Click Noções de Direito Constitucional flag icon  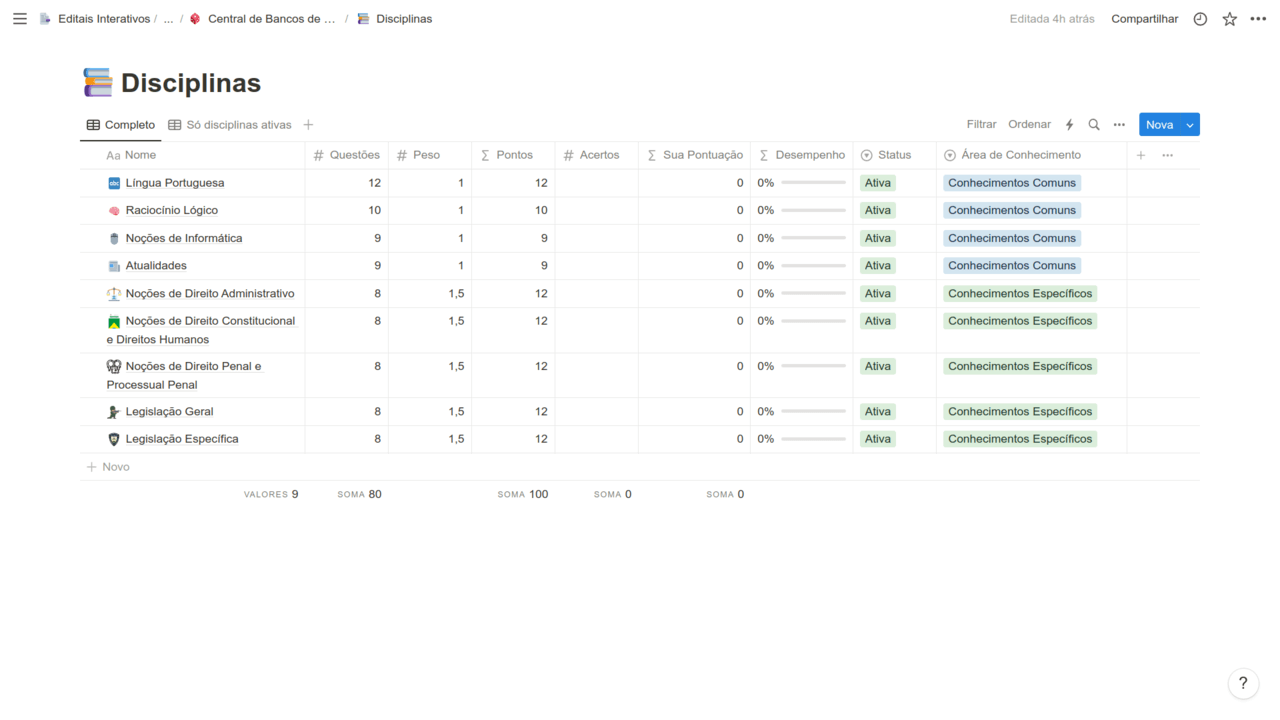114,321
